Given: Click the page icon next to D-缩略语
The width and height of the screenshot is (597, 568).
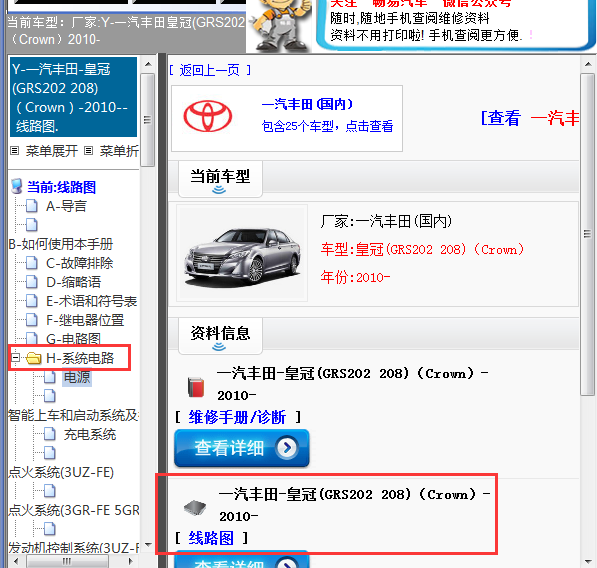Looking at the screenshot, I should pyautogui.click(x=32, y=282).
